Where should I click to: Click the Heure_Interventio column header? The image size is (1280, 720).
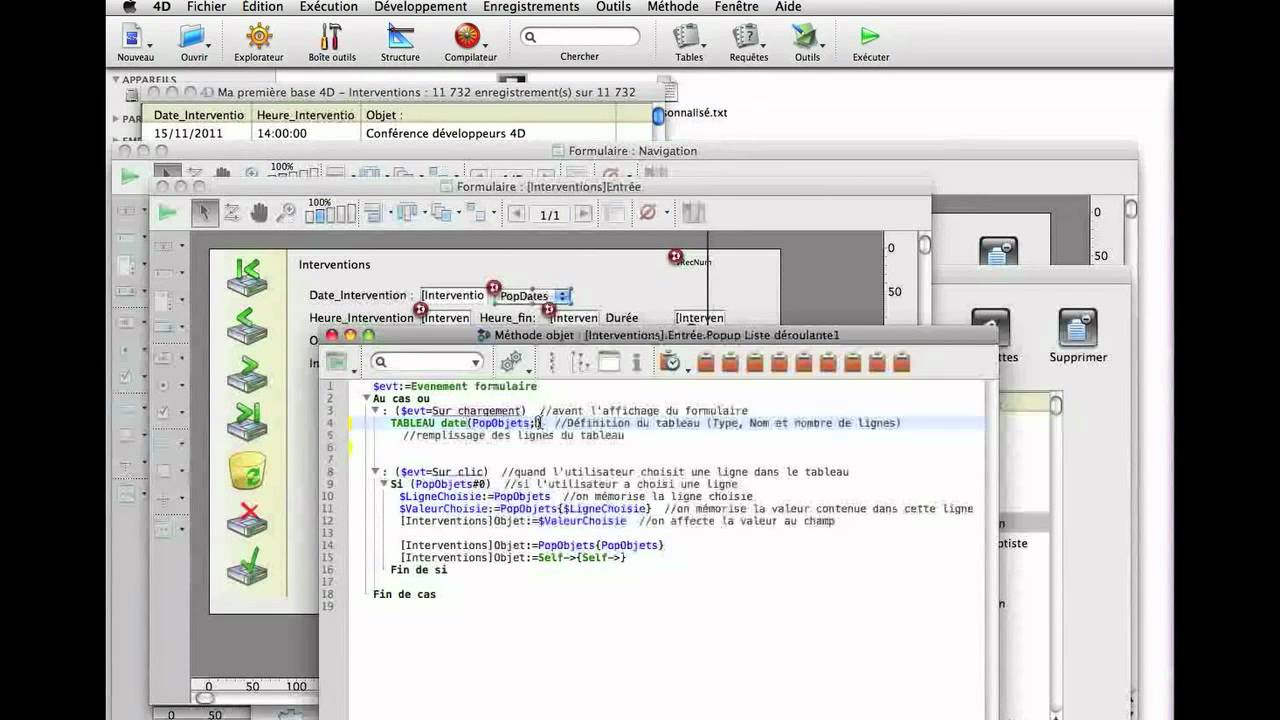[305, 115]
